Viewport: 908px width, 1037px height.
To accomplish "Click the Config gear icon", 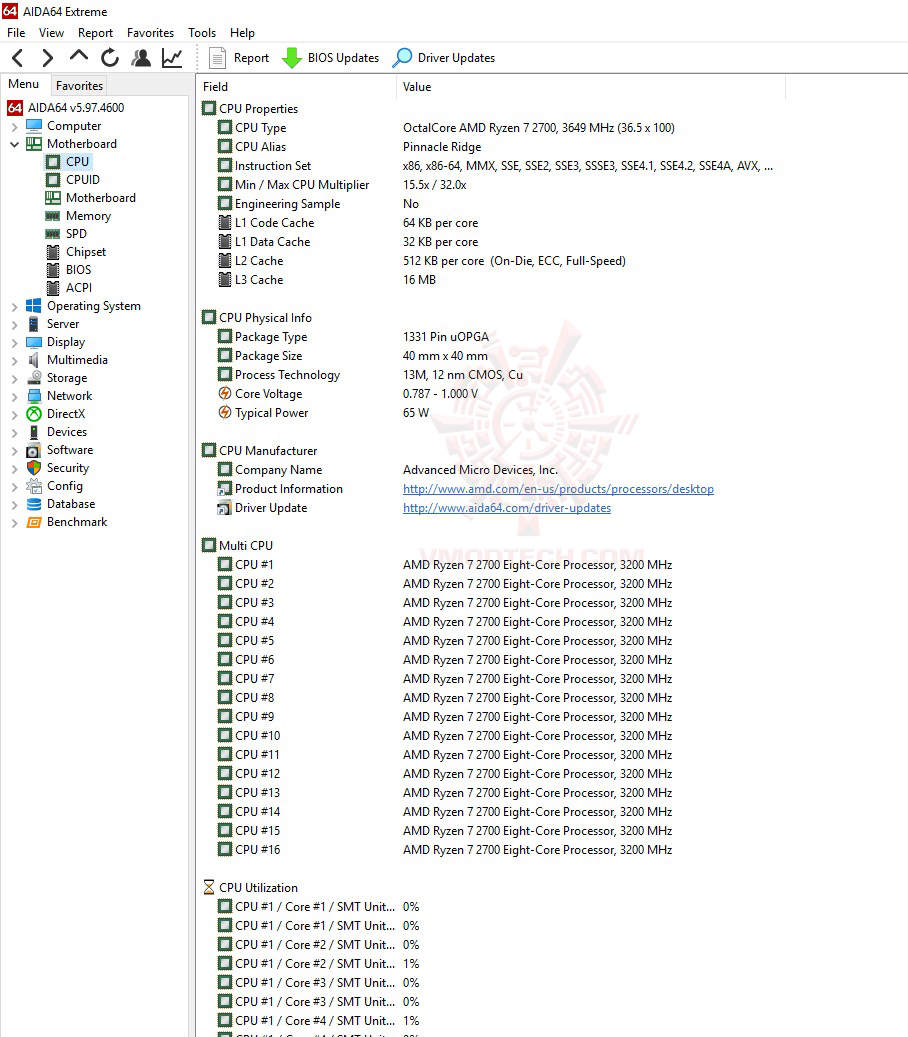I will point(34,486).
